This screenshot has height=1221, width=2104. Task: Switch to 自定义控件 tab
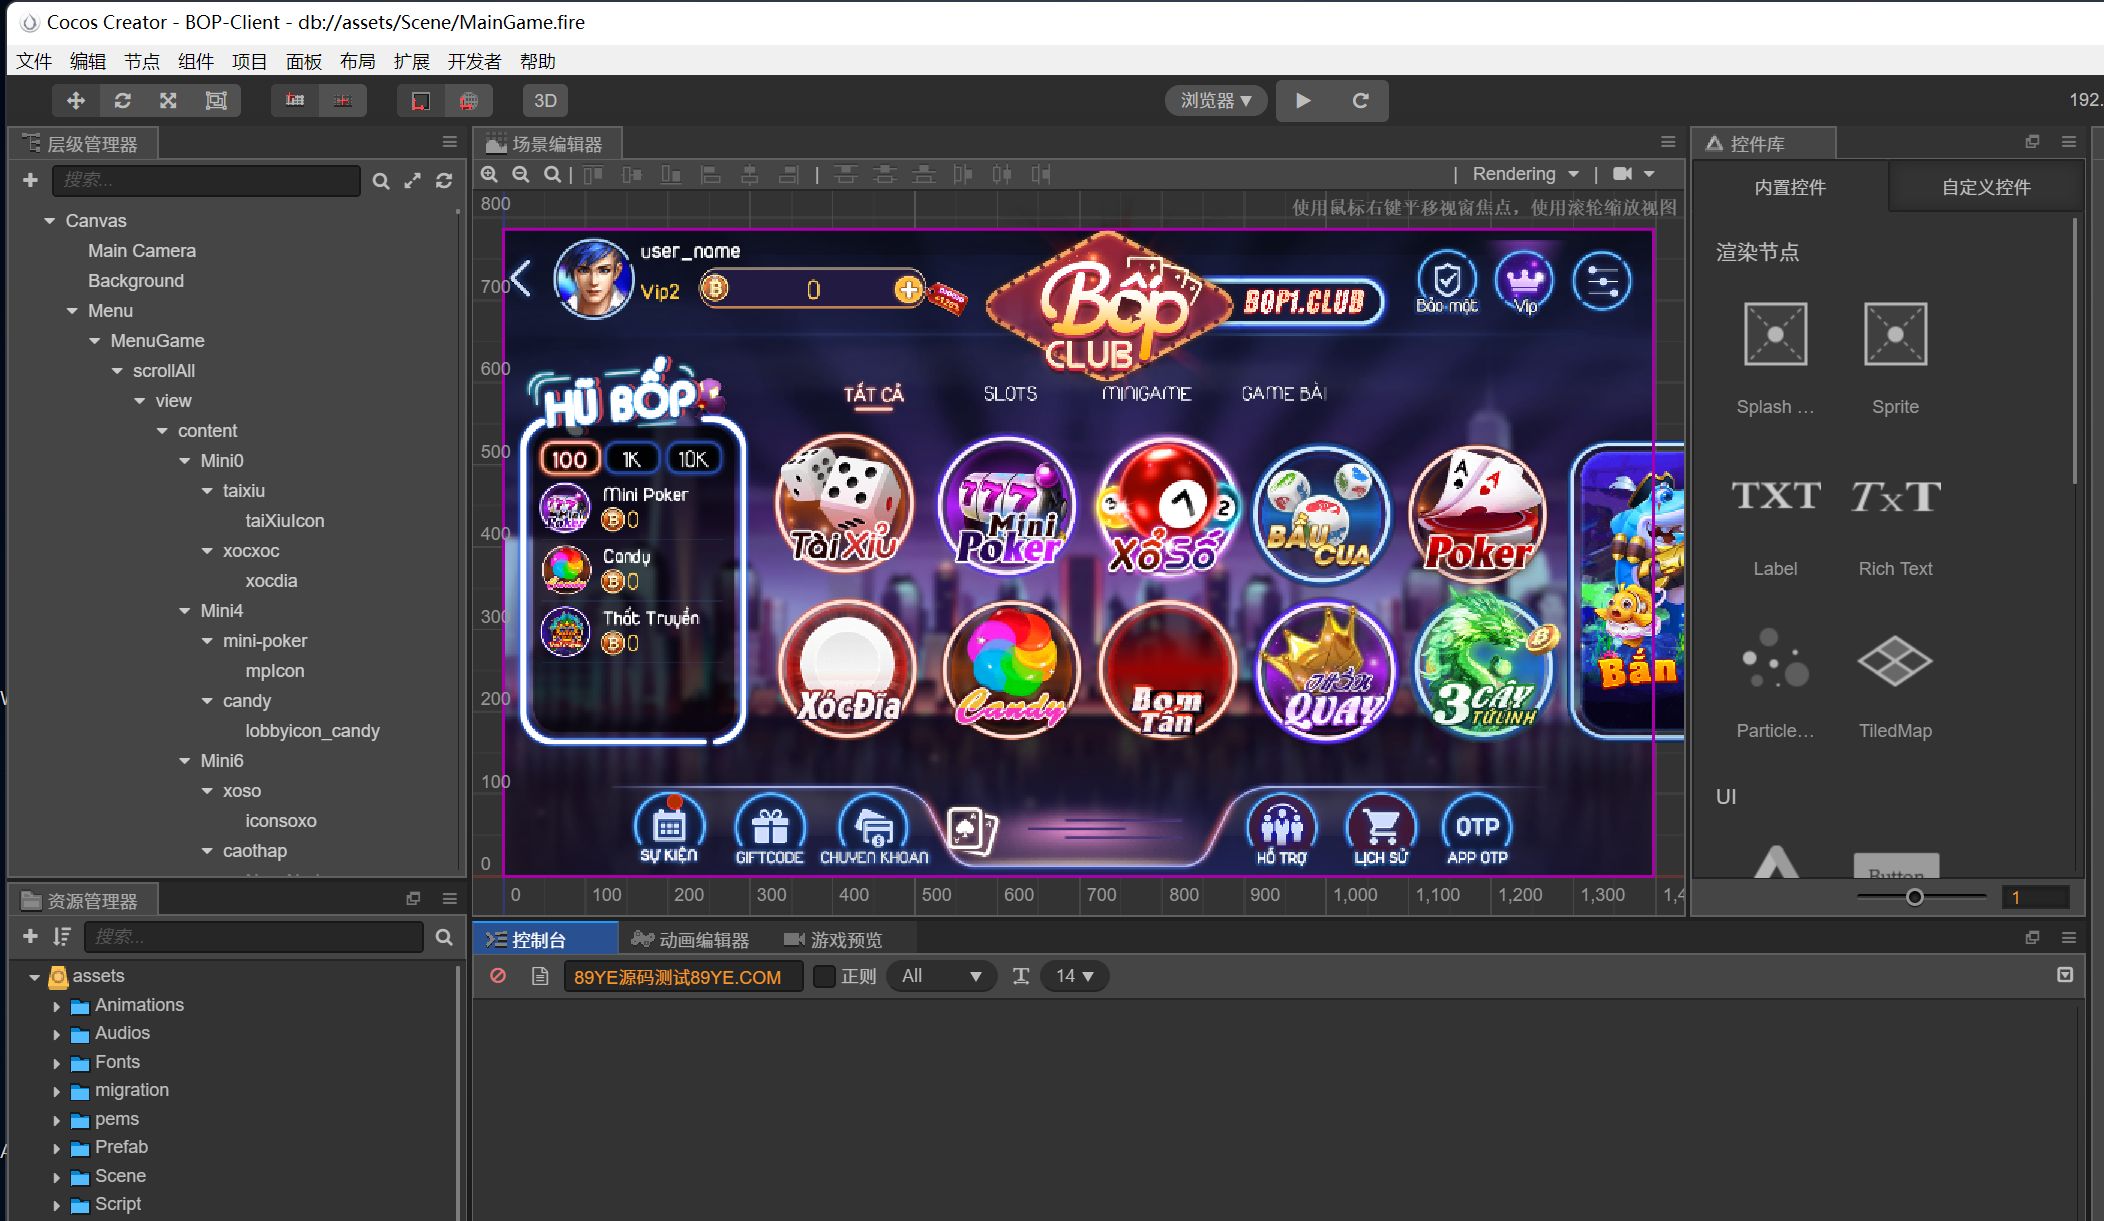tap(1986, 187)
